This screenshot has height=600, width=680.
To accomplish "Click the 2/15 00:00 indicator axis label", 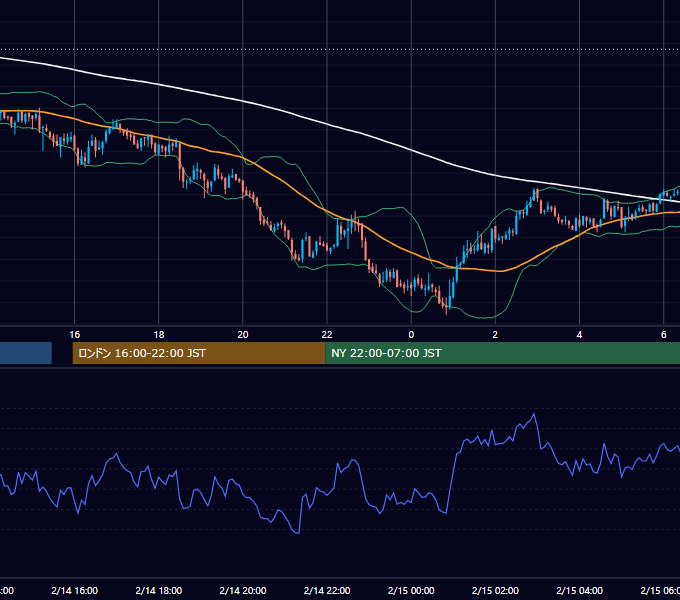I will pos(411,590).
